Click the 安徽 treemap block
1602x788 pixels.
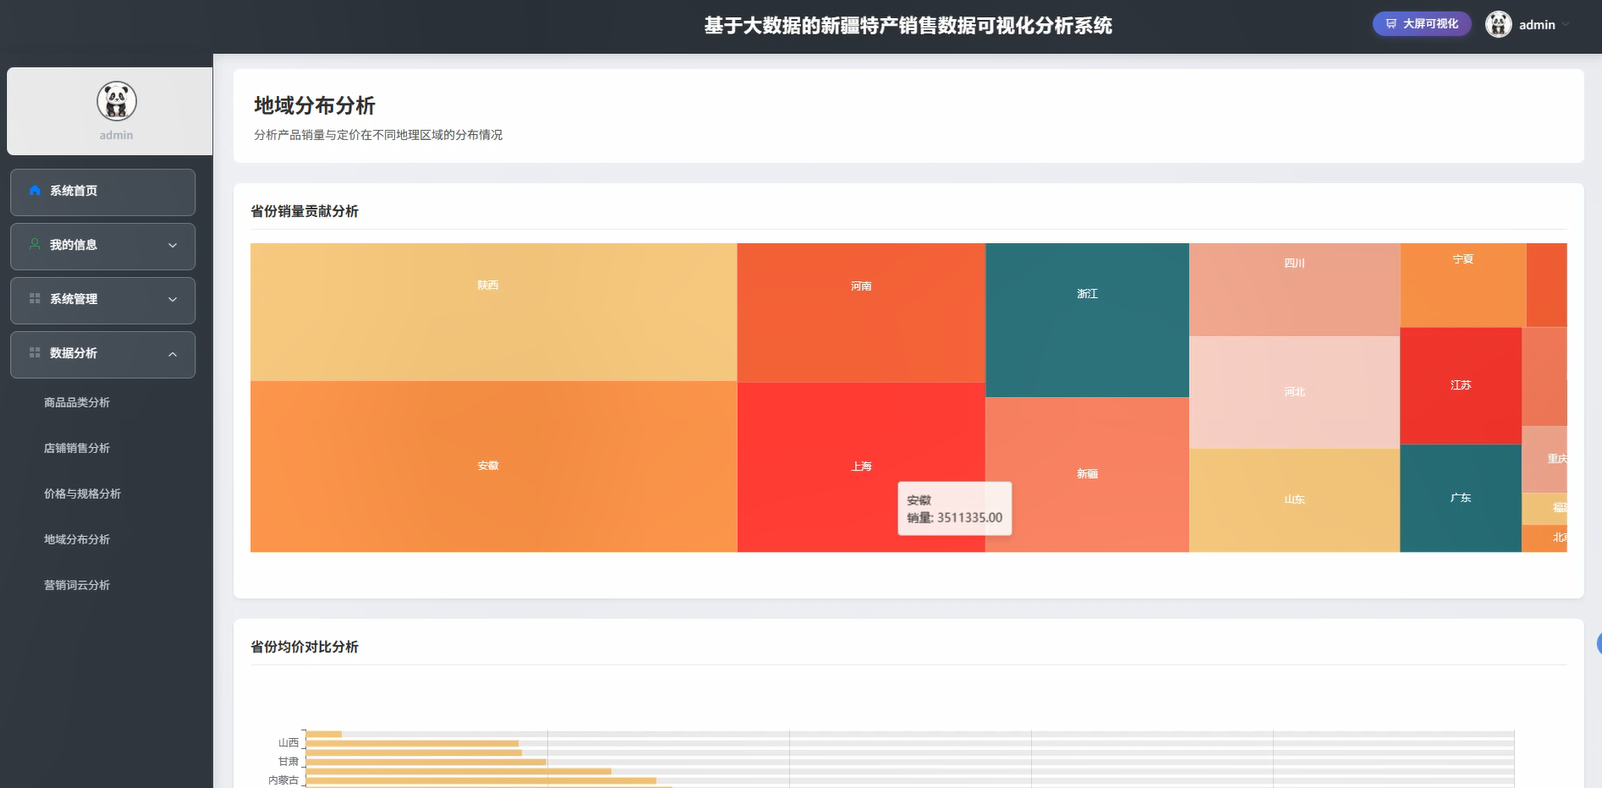[494, 466]
